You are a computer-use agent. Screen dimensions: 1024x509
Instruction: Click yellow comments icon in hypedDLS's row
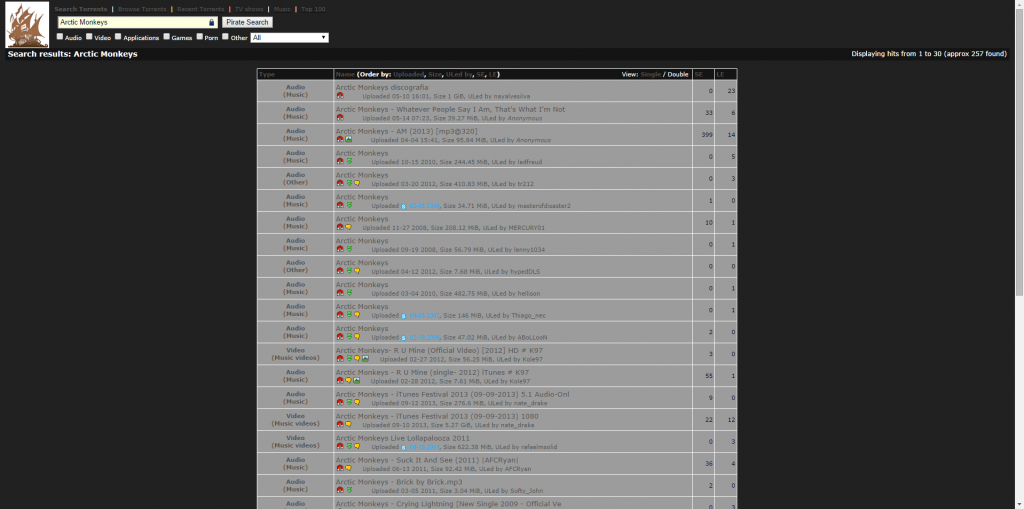(357, 271)
